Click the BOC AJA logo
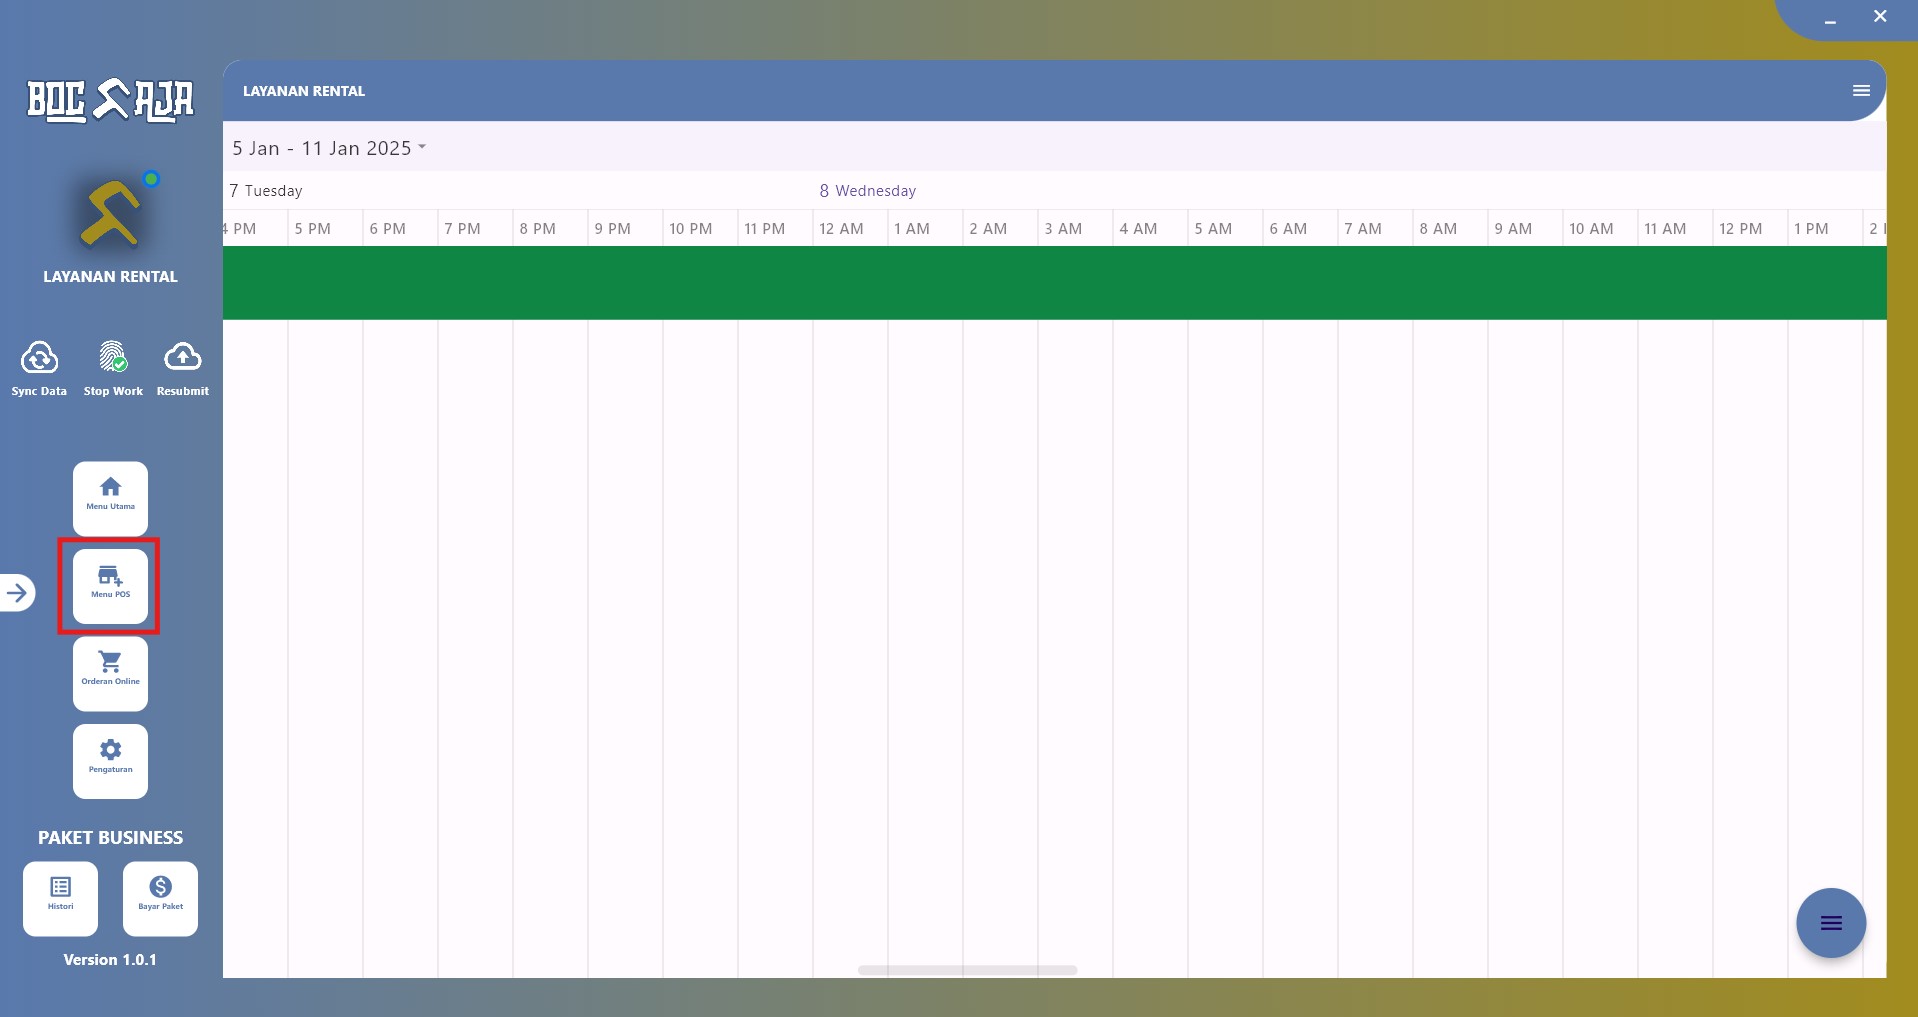 point(110,100)
